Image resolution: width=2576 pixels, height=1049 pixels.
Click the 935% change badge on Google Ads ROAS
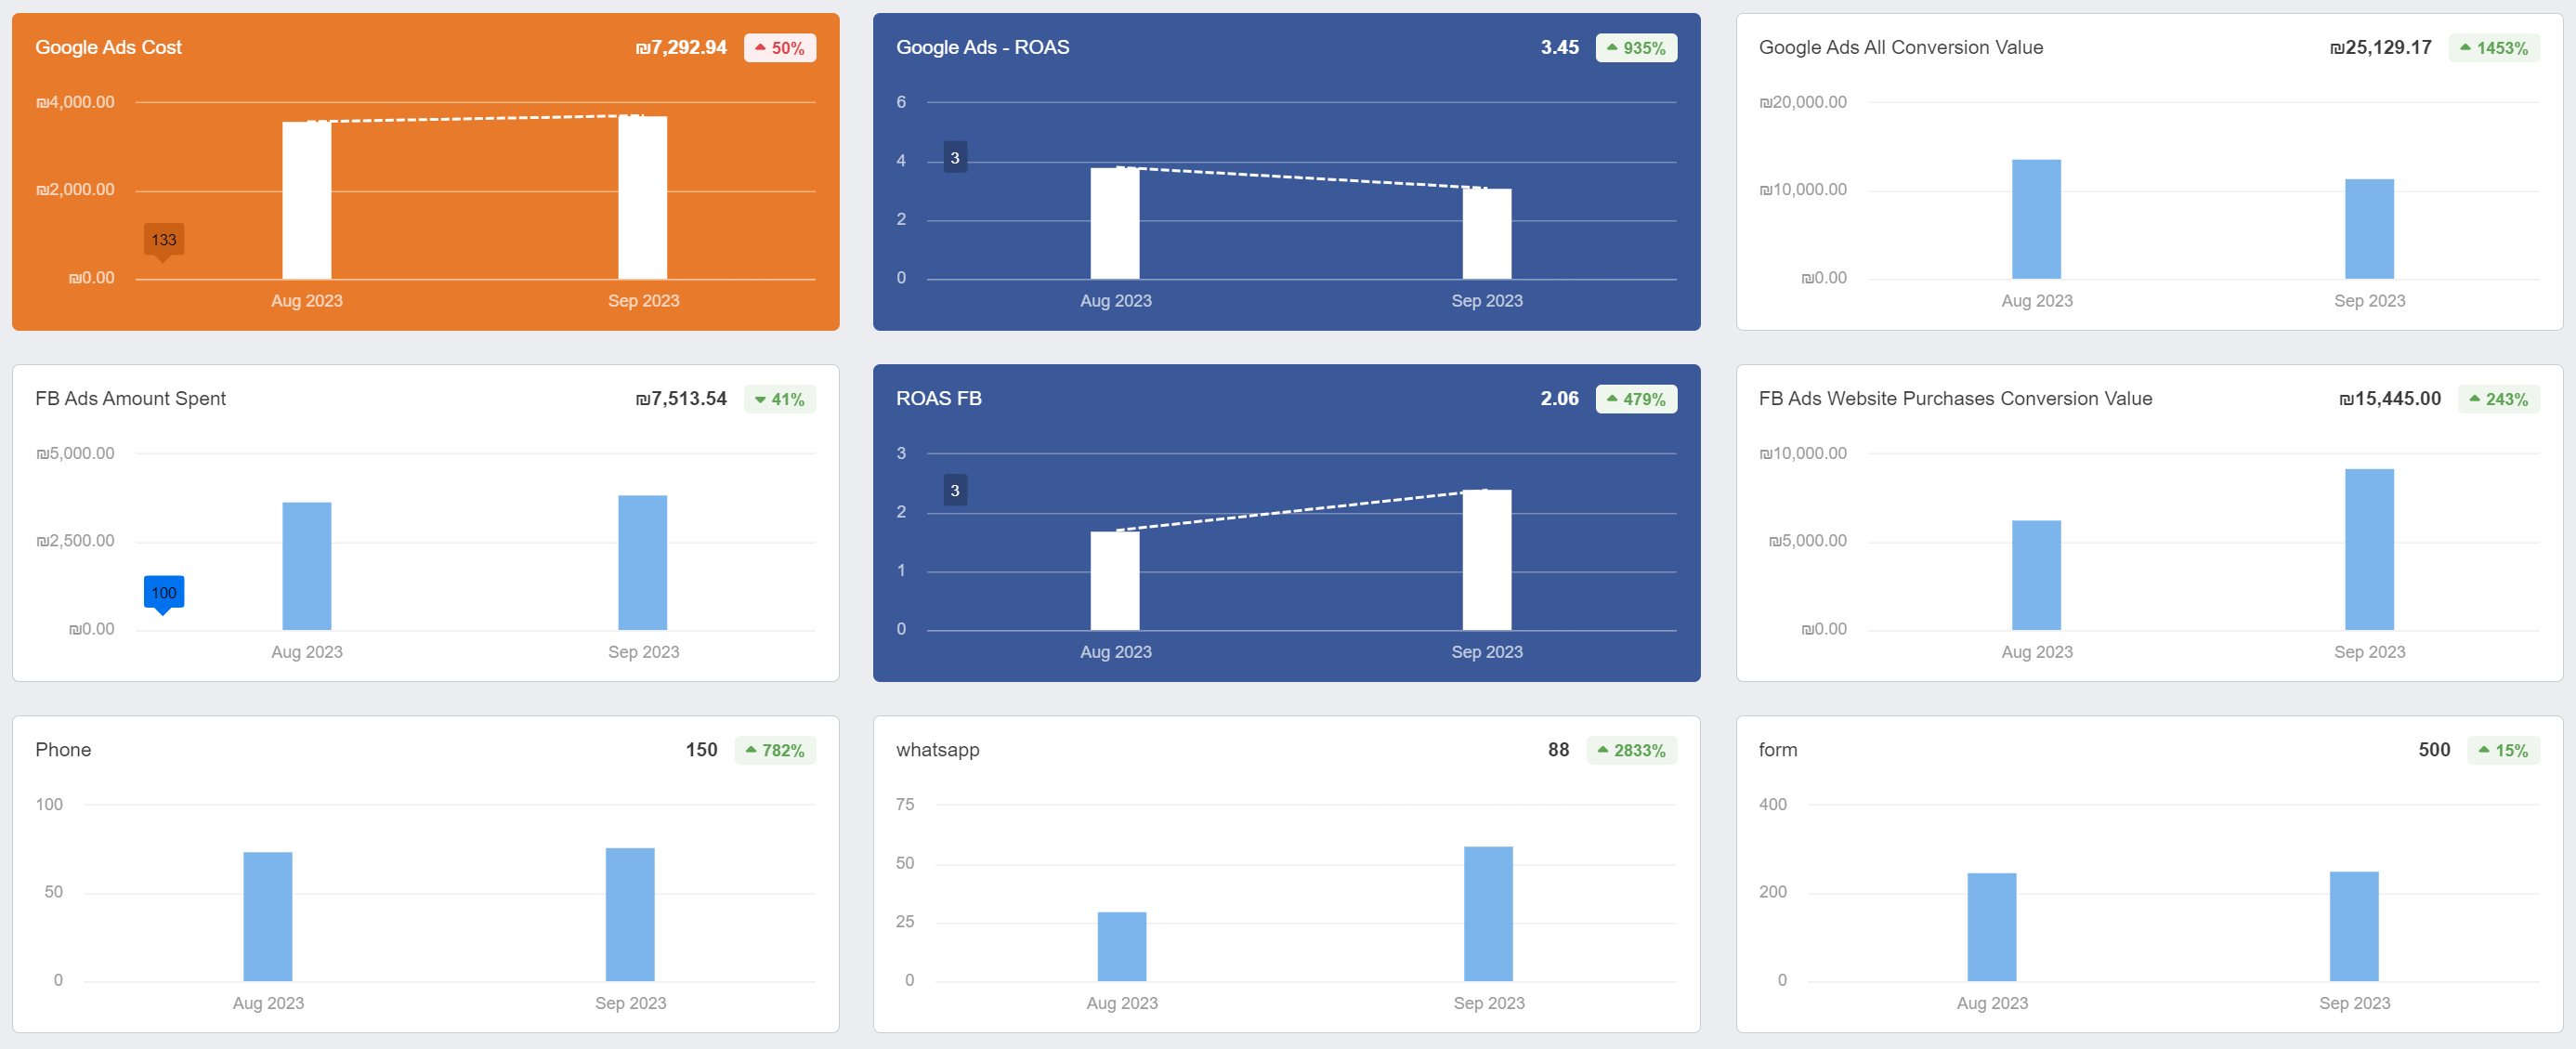(1636, 48)
